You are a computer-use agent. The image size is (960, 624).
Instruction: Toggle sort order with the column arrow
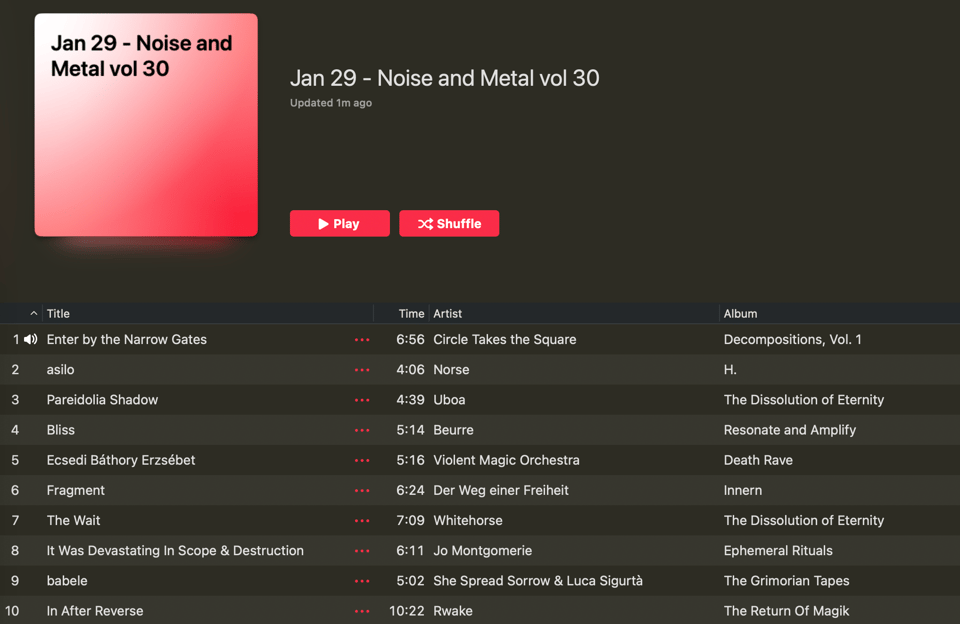click(x=33, y=314)
